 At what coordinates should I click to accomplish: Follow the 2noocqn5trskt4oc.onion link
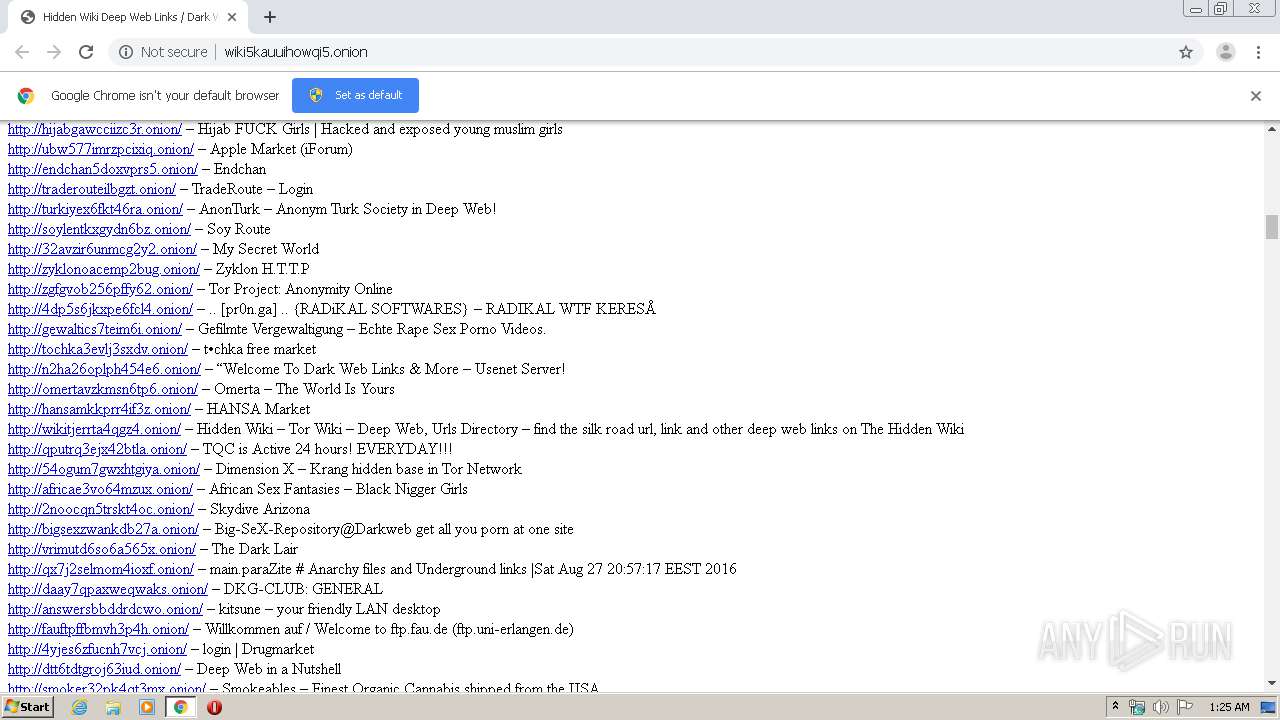(x=101, y=509)
